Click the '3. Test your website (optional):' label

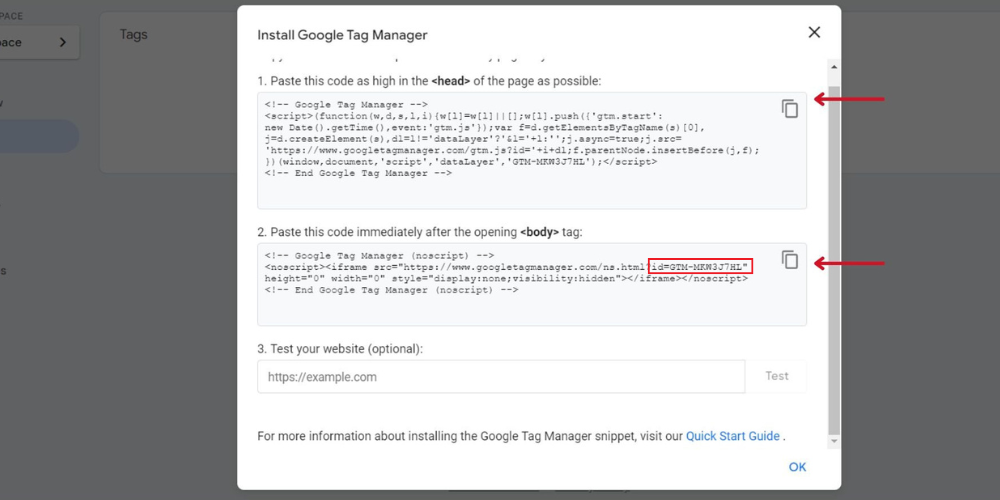pos(341,349)
